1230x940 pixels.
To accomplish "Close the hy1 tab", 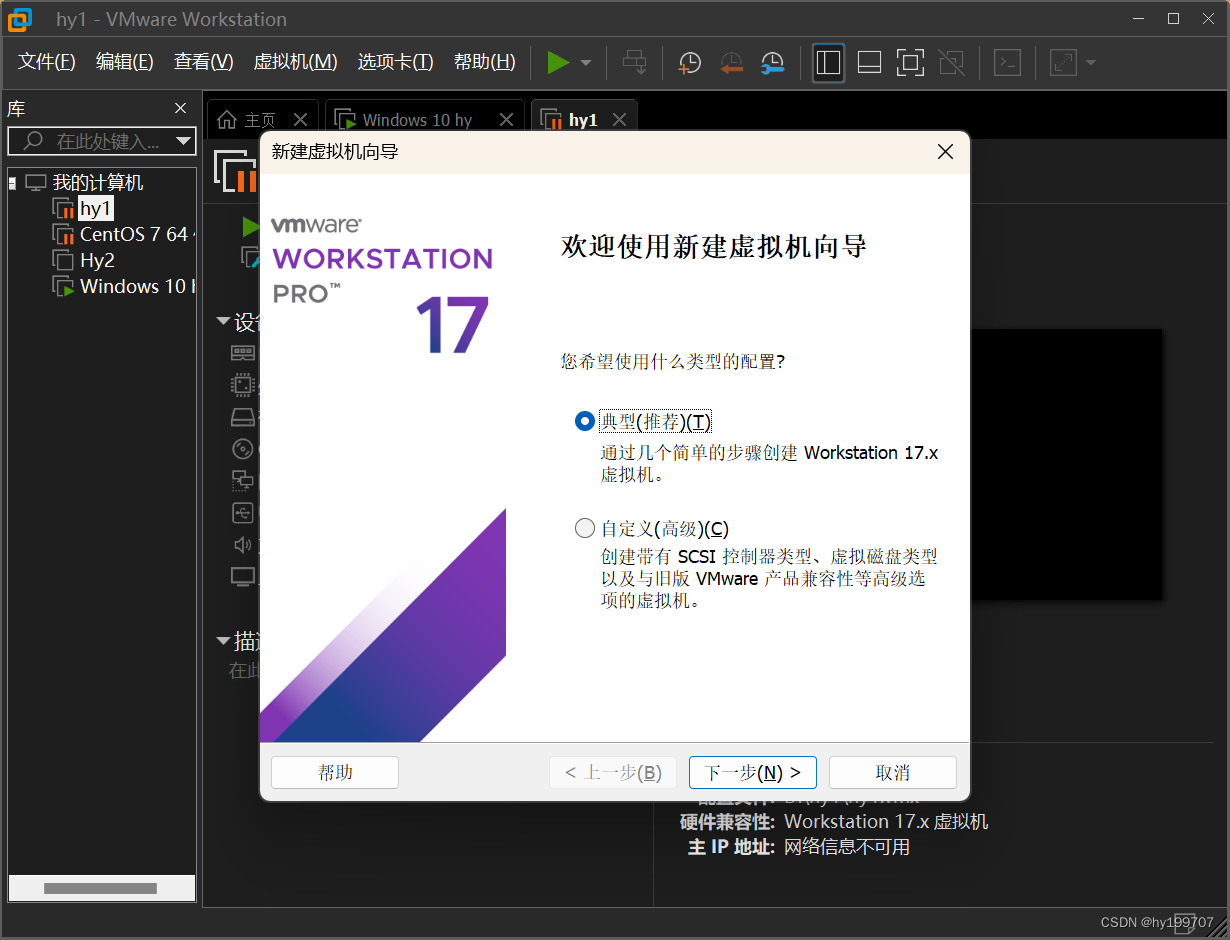I will (x=619, y=120).
